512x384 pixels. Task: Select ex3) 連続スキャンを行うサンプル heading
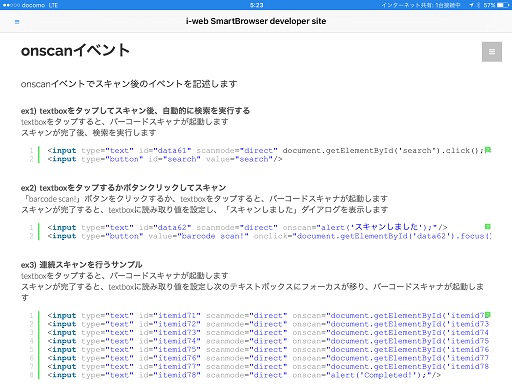[82, 265]
